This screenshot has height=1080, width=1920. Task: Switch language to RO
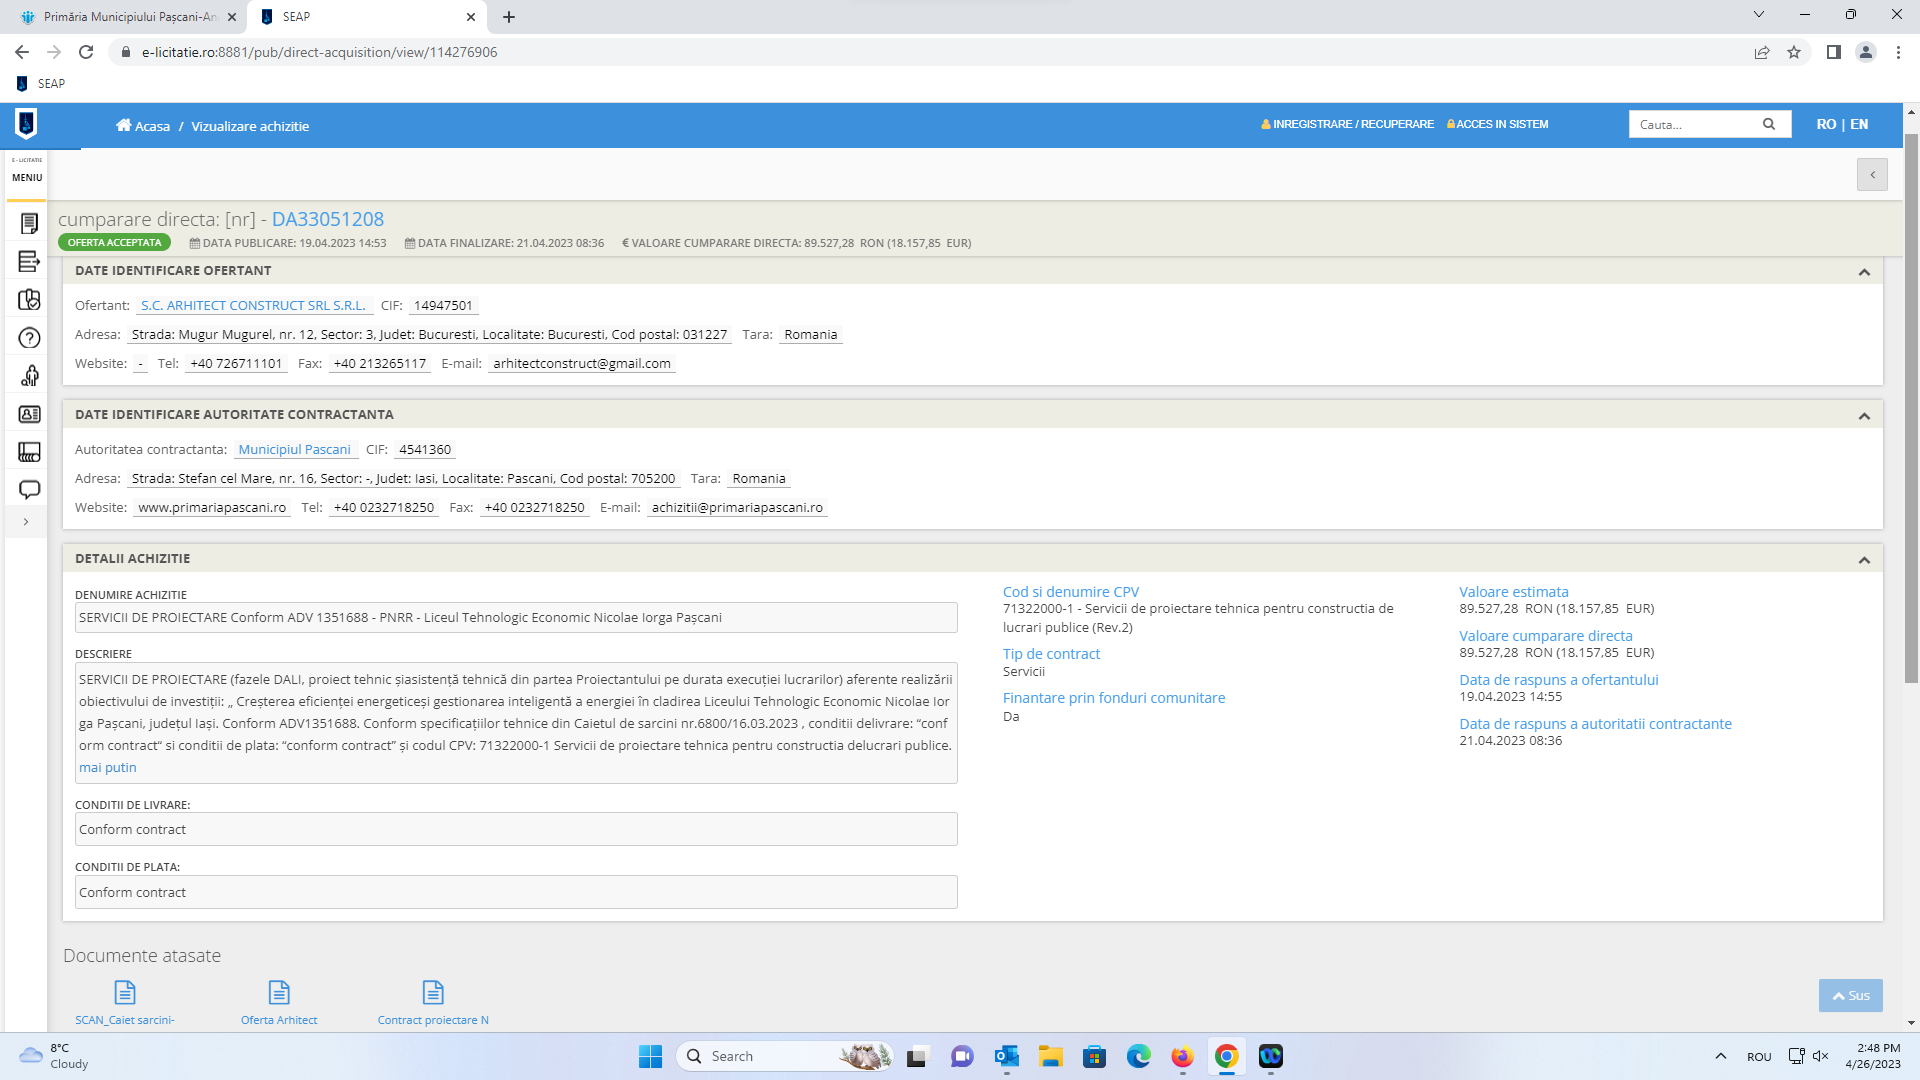pos(1826,124)
